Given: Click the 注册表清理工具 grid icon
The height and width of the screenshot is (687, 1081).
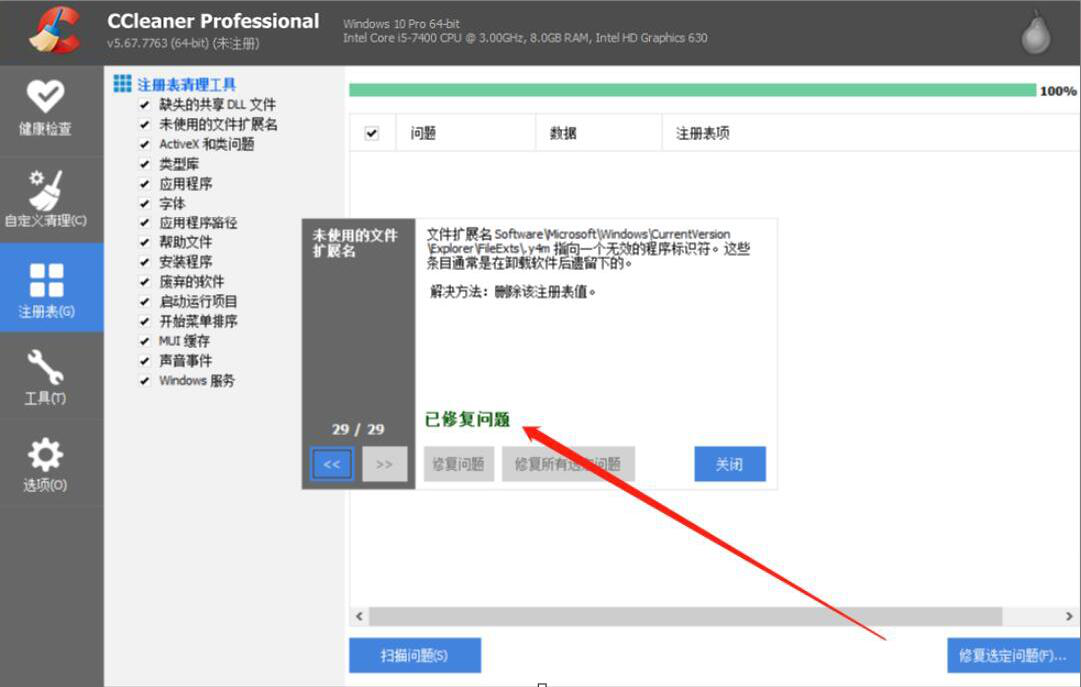Looking at the screenshot, I should point(122,84).
